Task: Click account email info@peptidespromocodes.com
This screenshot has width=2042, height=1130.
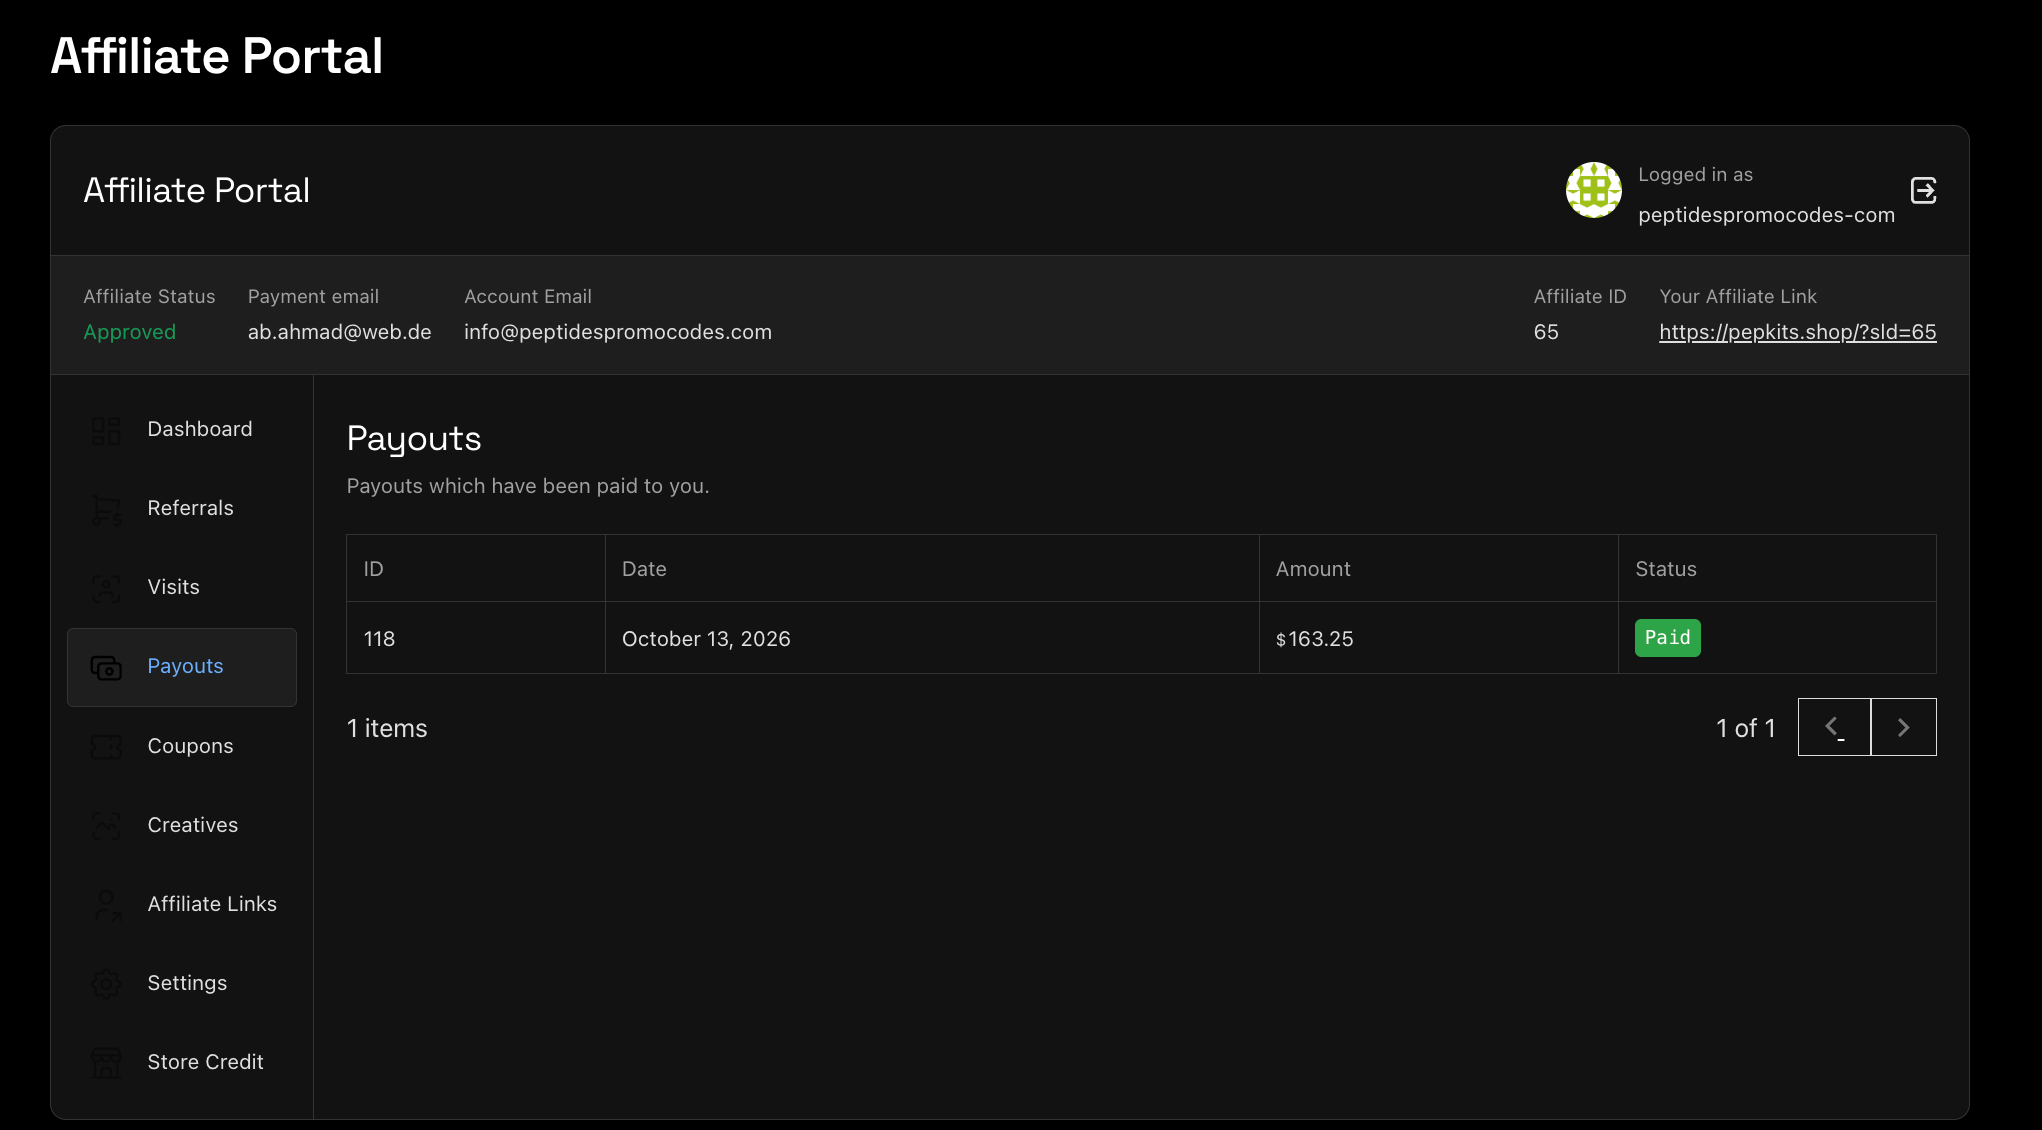Action: (x=618, y=332)
